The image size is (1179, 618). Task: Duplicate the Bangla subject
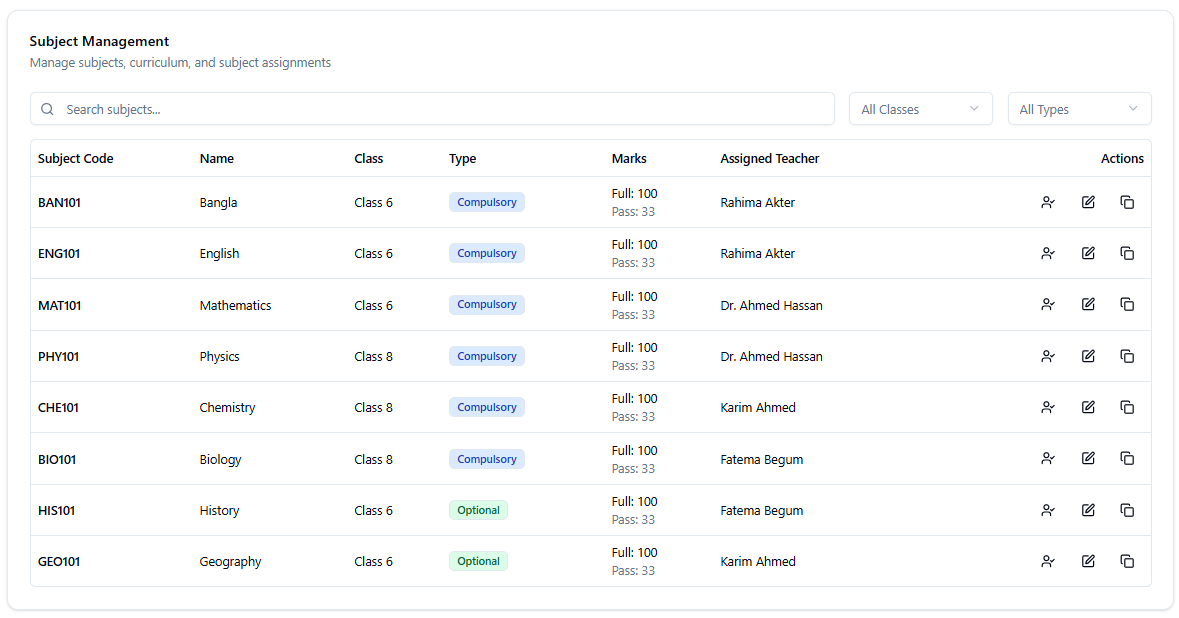coord(1127,202)
